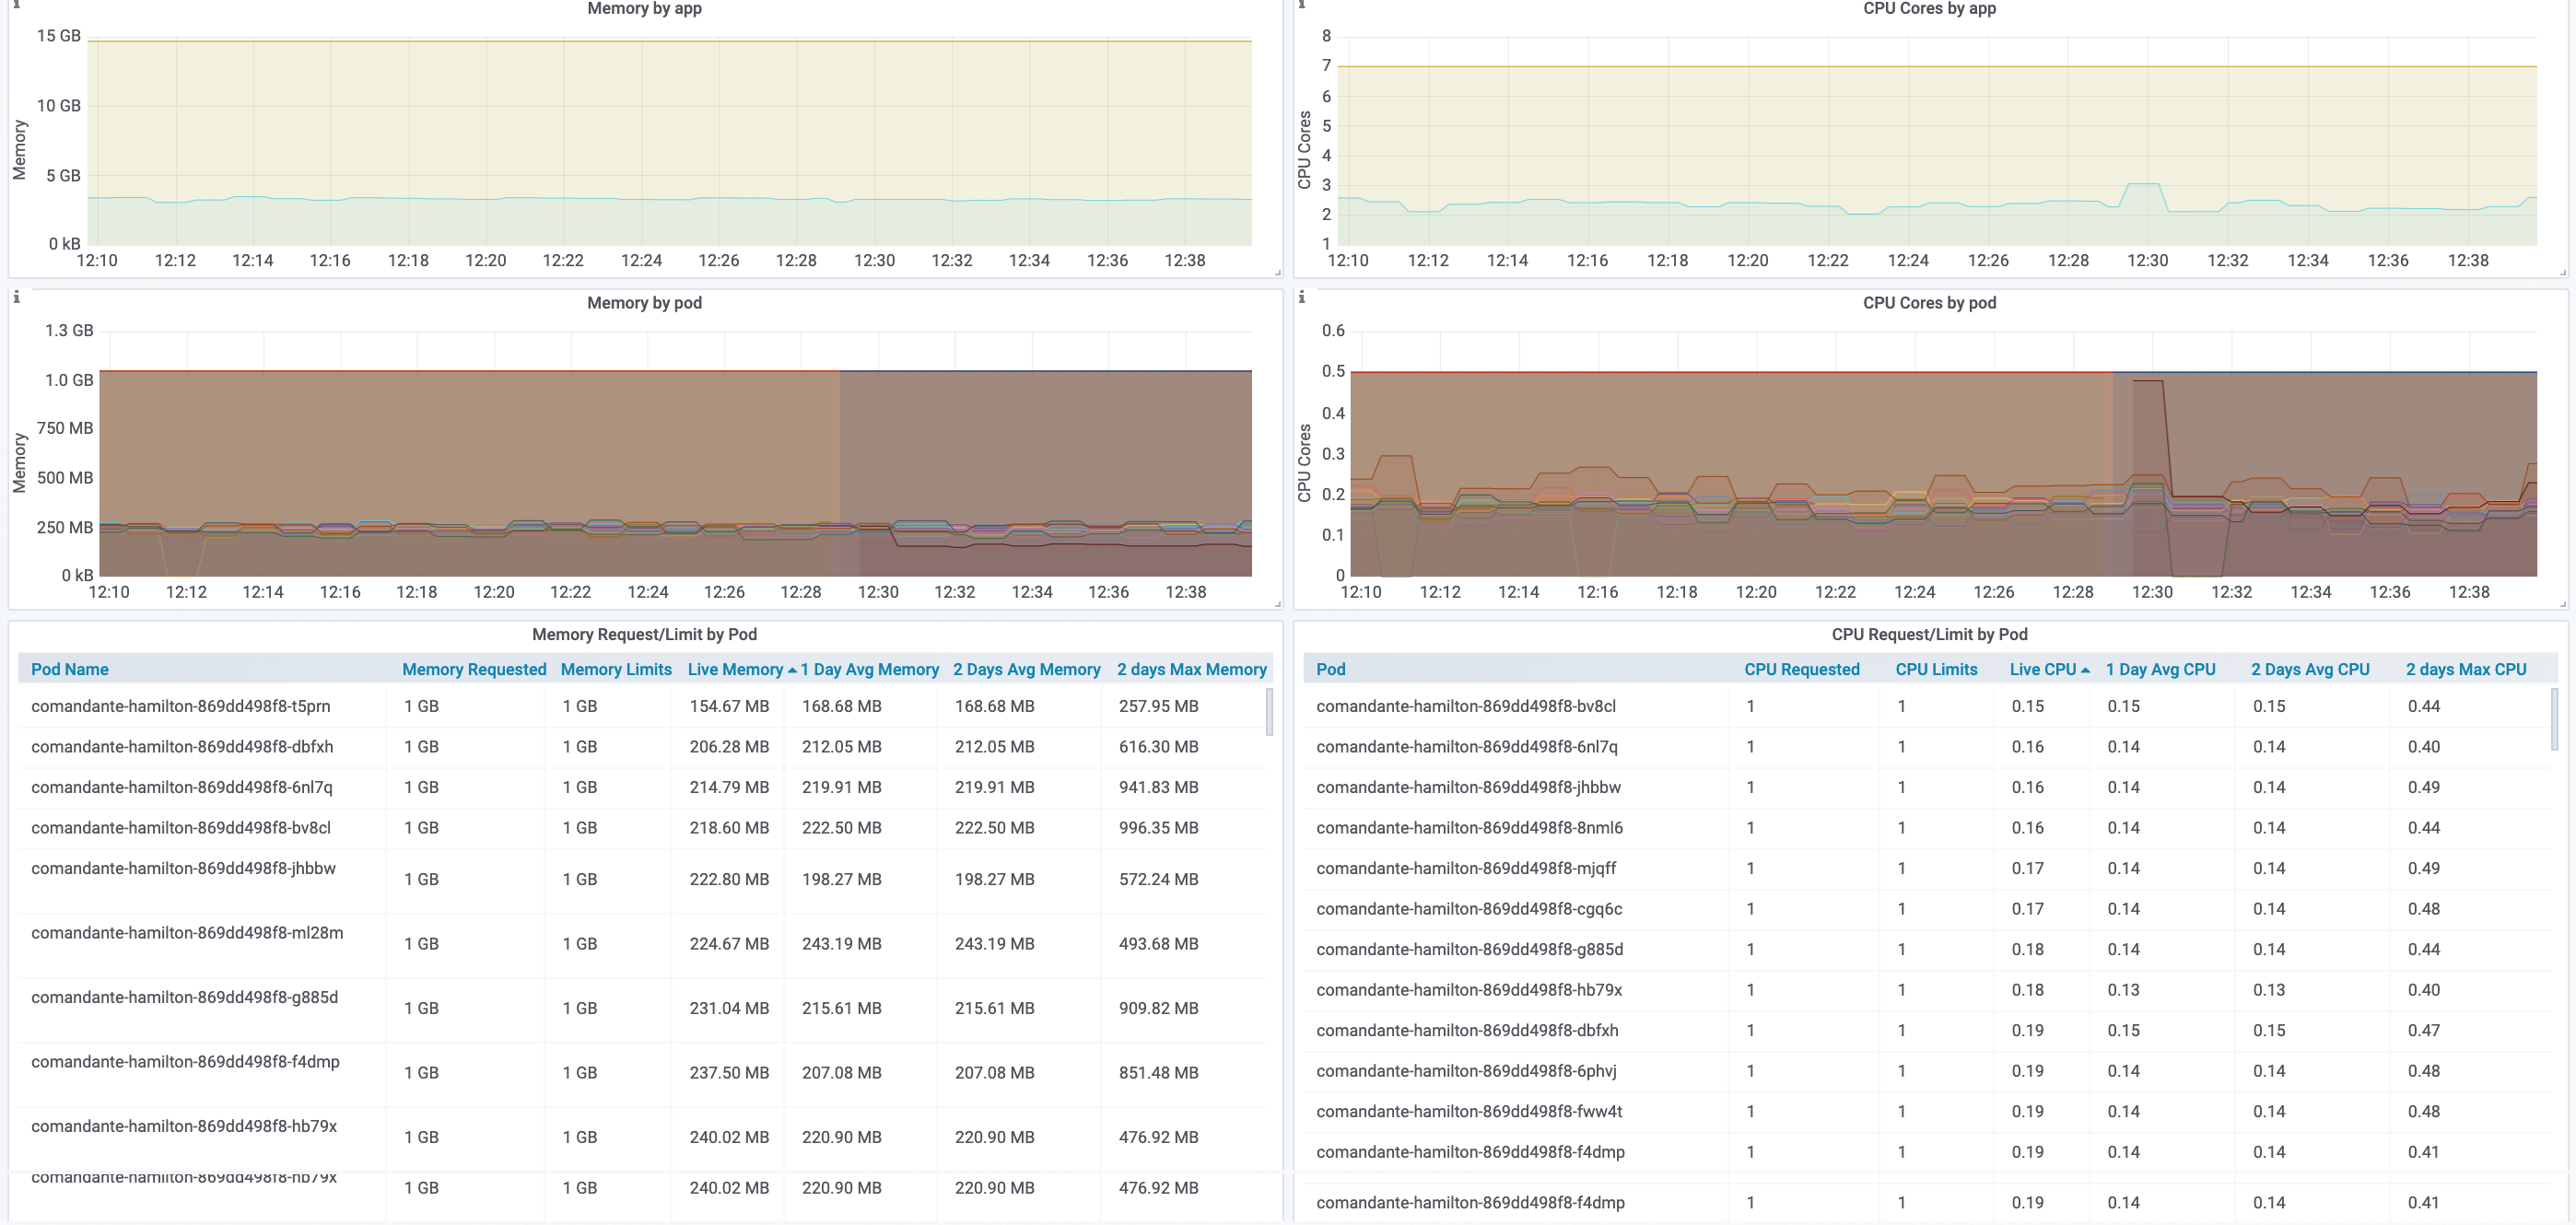The image size is (2576, 1225).
Task: Click sort arrow next to Live Memory
Action: [792, 671]
